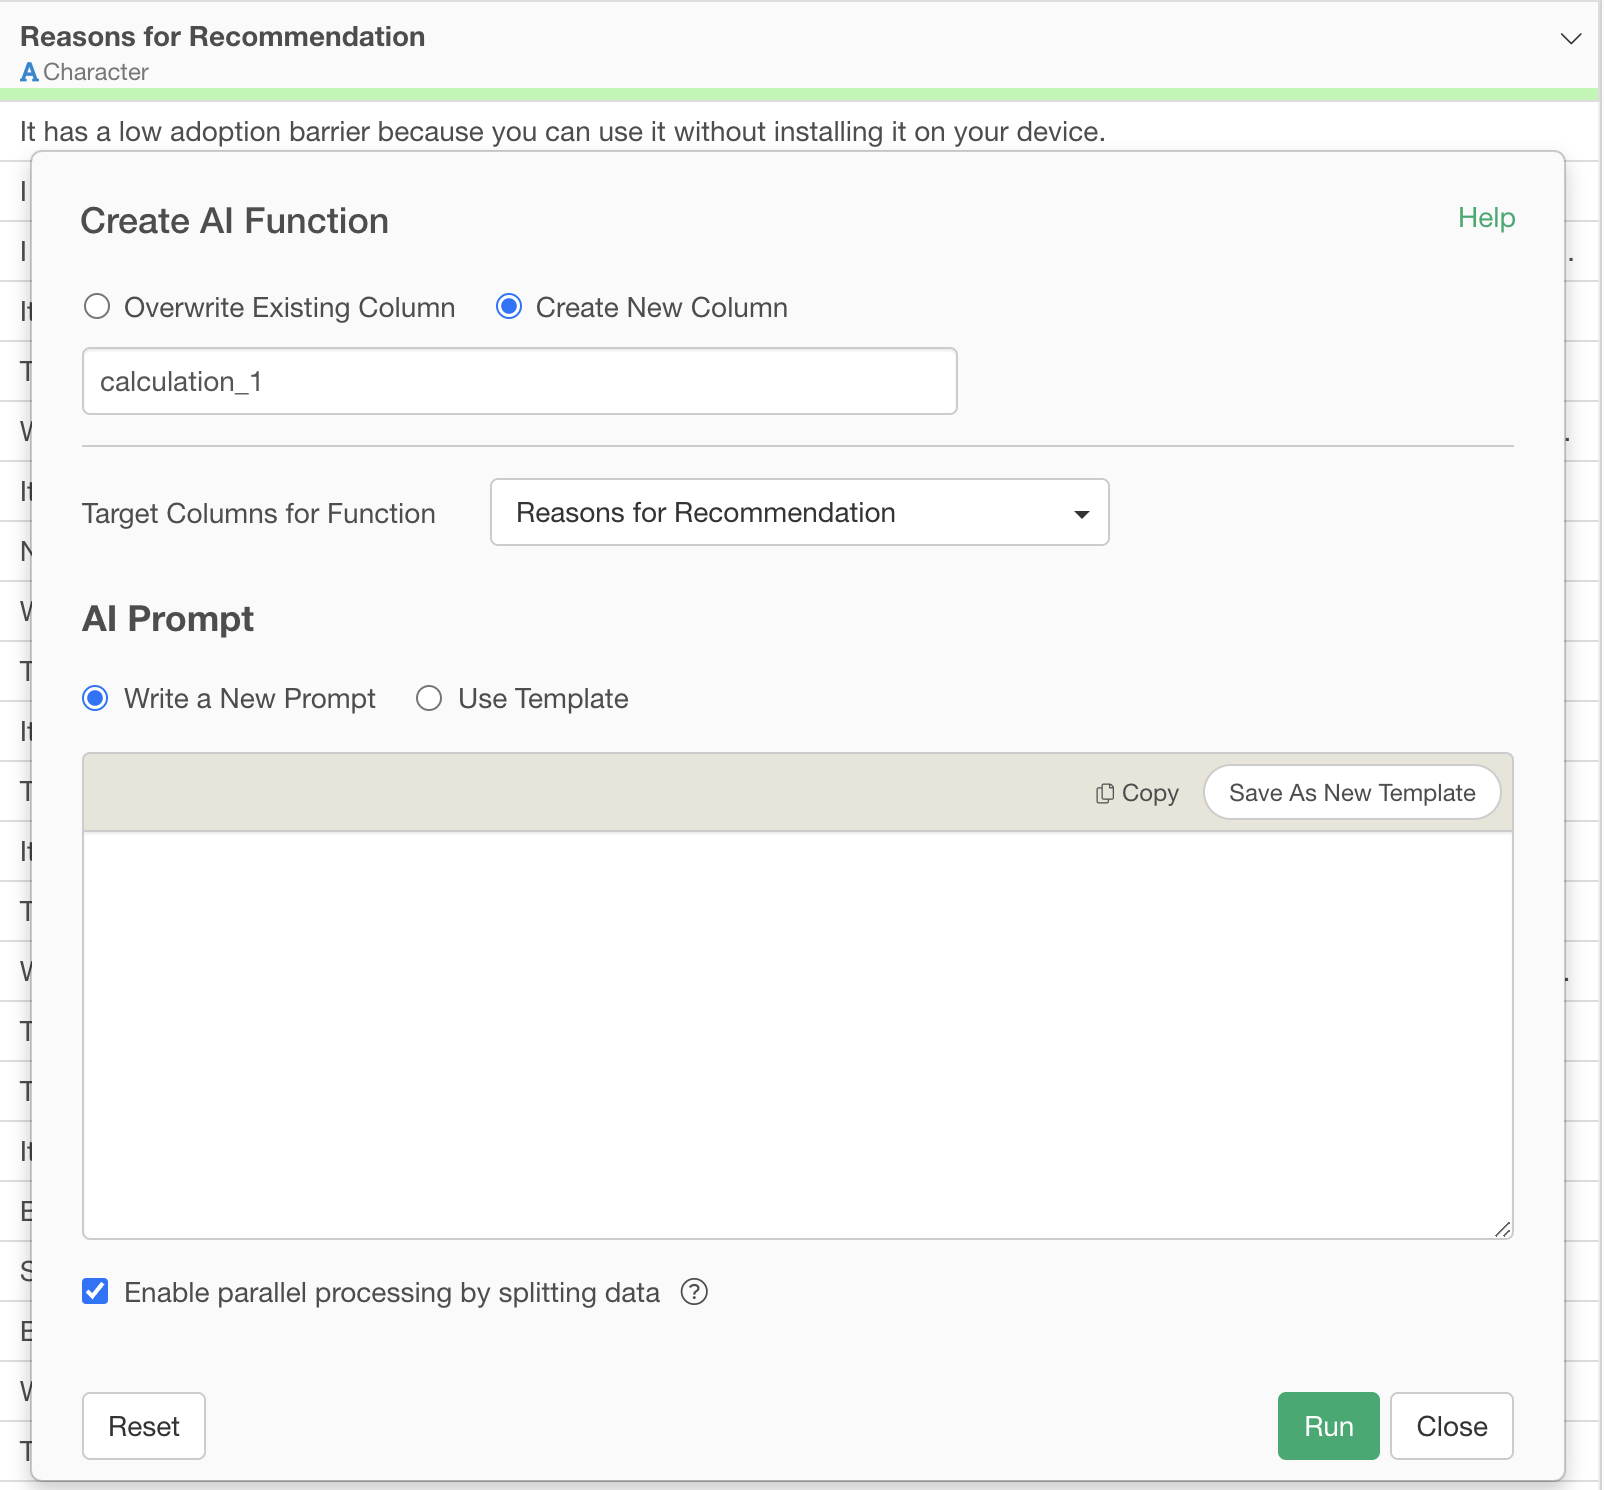
Task: Switch to the Use Template option
Action: coord(429,698)
